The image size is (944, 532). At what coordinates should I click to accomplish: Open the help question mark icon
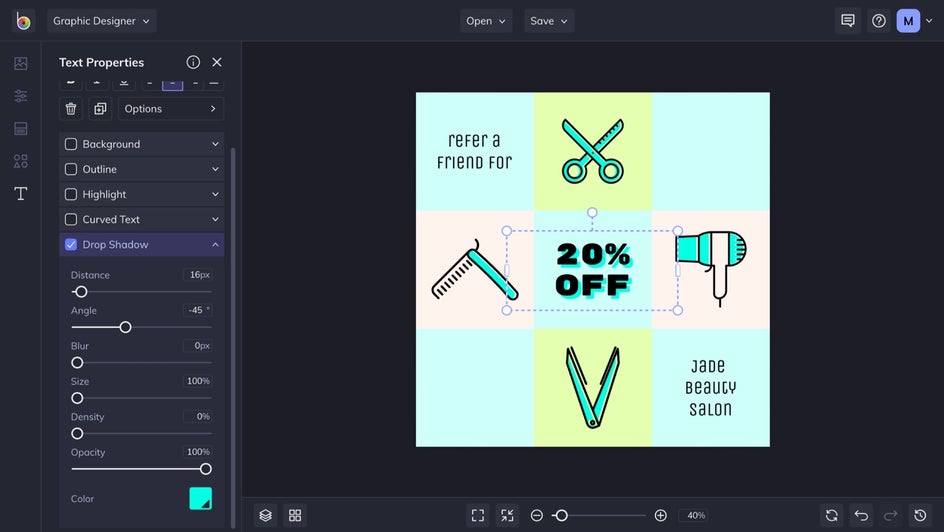coord(879,21)
